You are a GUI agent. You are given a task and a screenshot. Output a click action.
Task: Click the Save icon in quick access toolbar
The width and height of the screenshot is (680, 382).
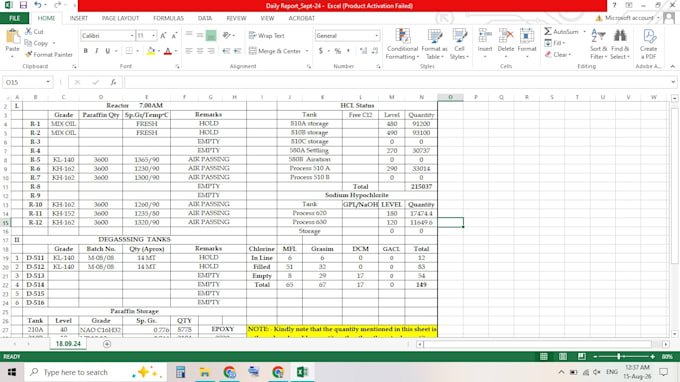[x=23, y=5]
